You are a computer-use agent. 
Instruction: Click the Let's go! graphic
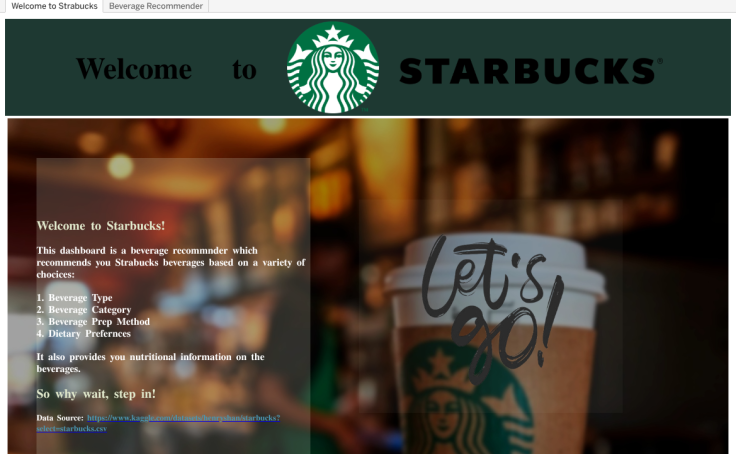pos(492,308)
